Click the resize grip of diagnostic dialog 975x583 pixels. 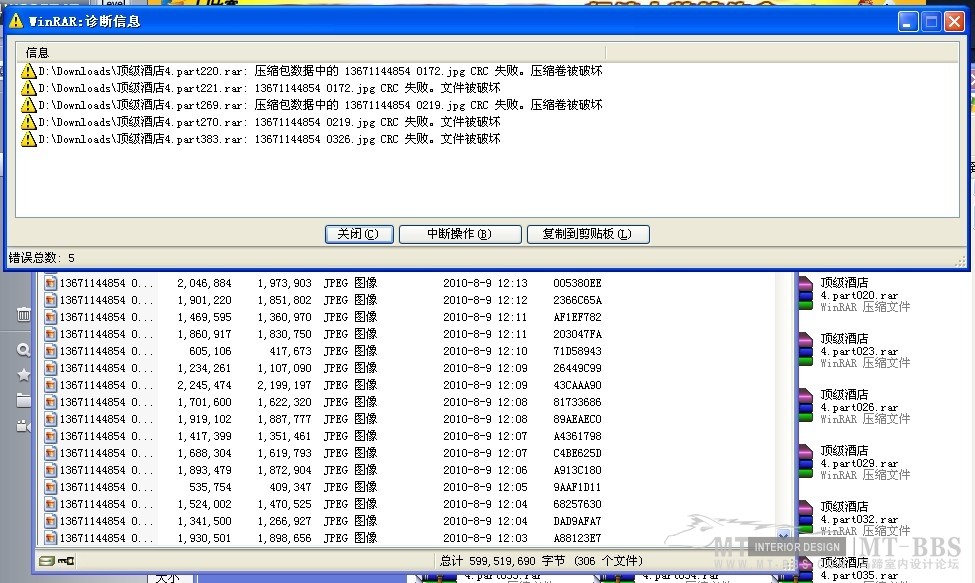point(961,261)
